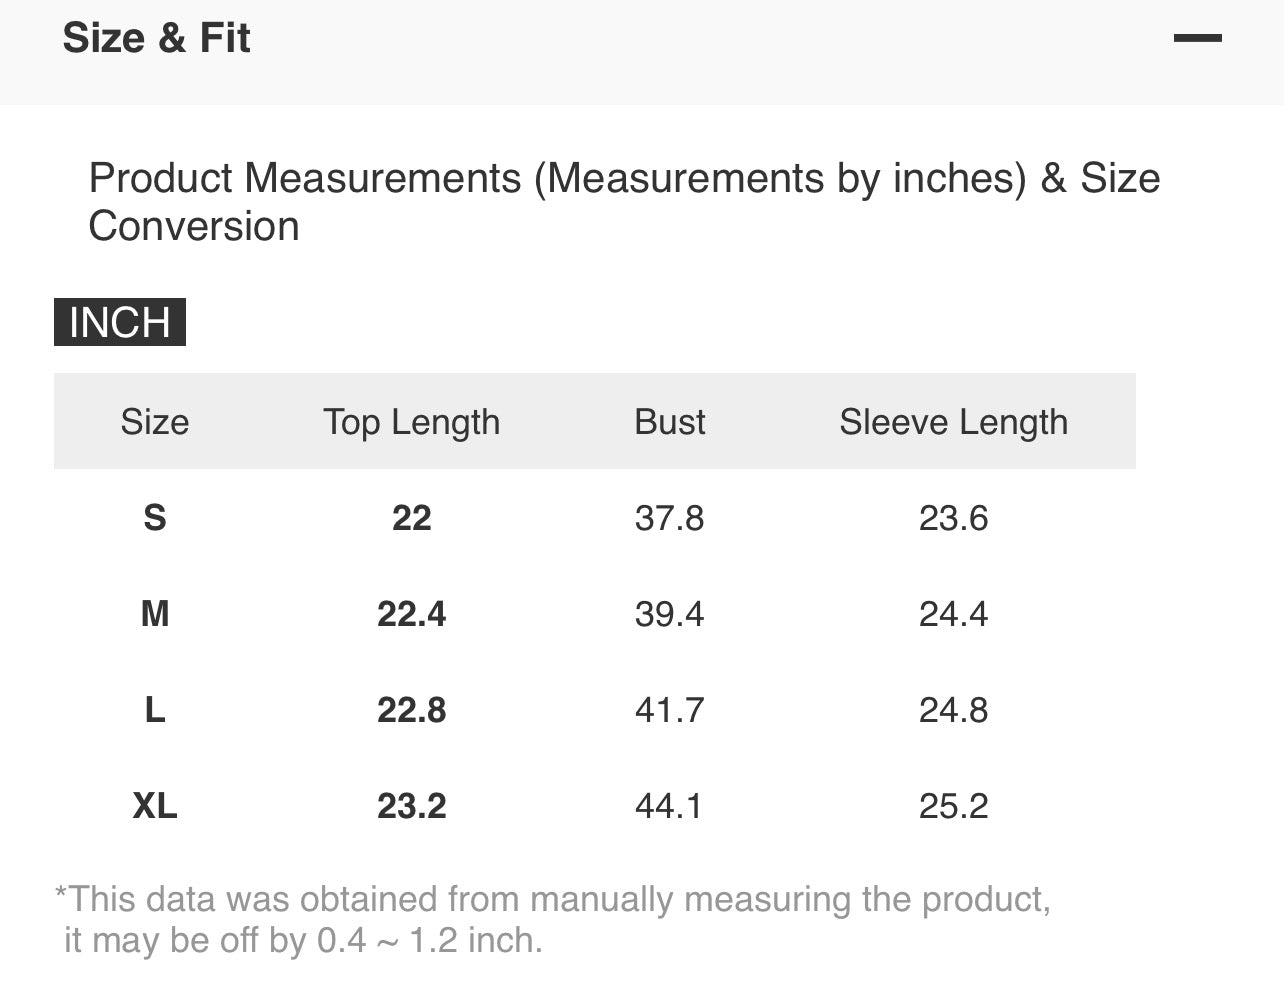1284x990 pixels.
Task: Select the INCH unit tab
Action: click(x=120, y=322)
